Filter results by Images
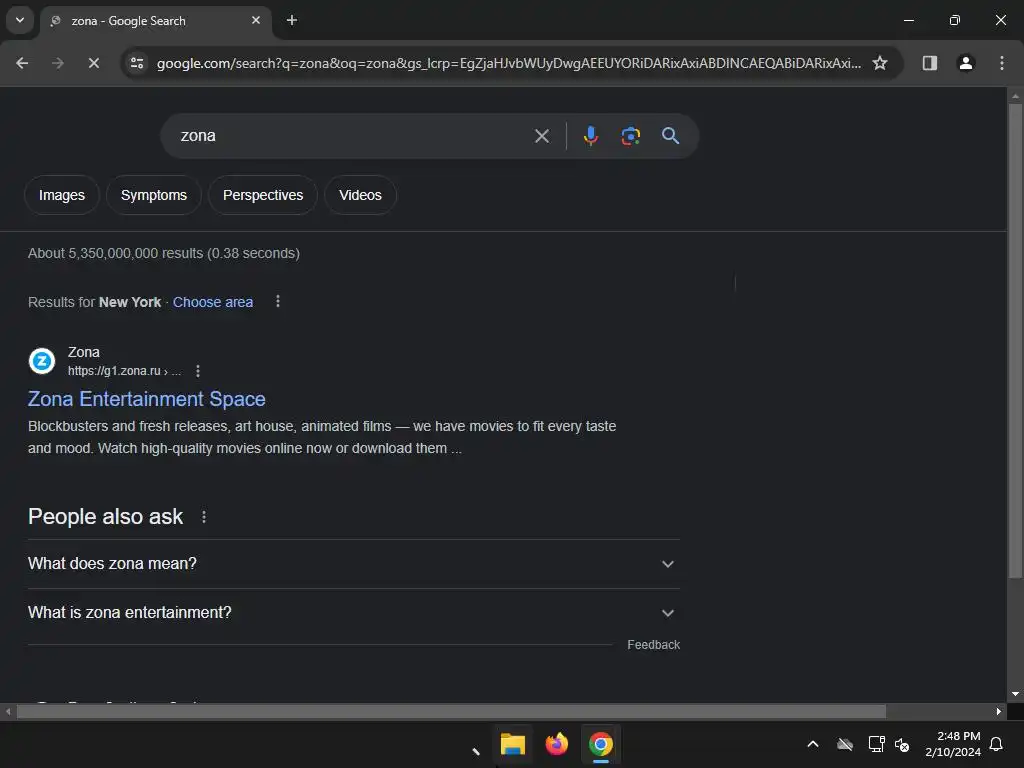This screenshot has height=768, width=1024. point(62,195)
